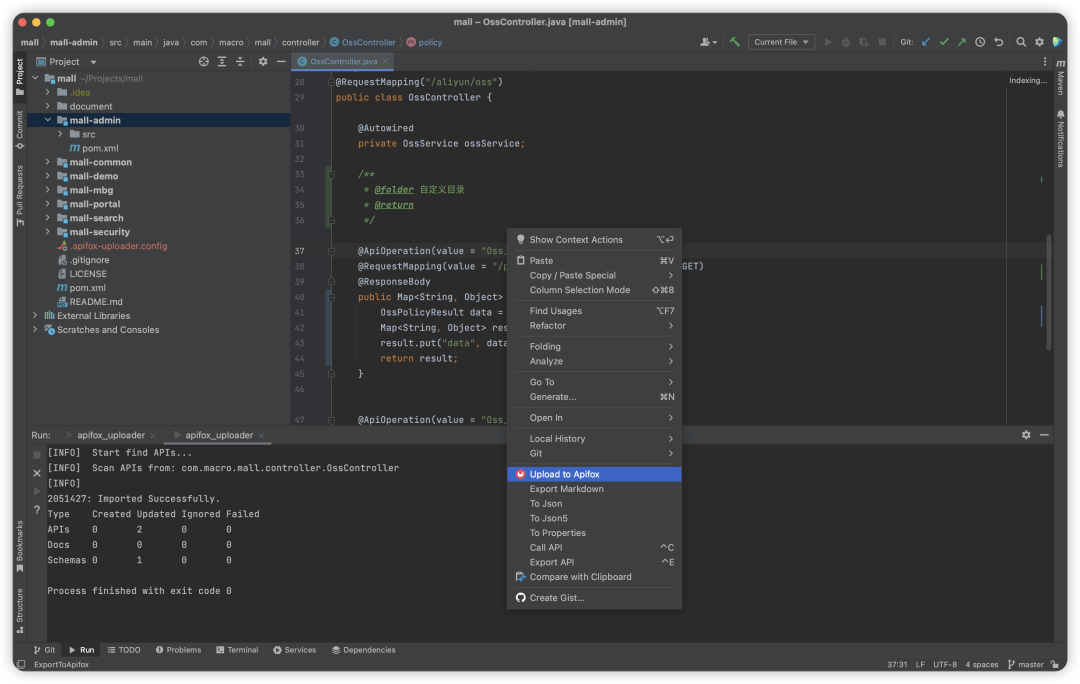This screenshot has width=1080, height=684.
Task: Select Generate... from context menu
Action: tap(594, 397)
